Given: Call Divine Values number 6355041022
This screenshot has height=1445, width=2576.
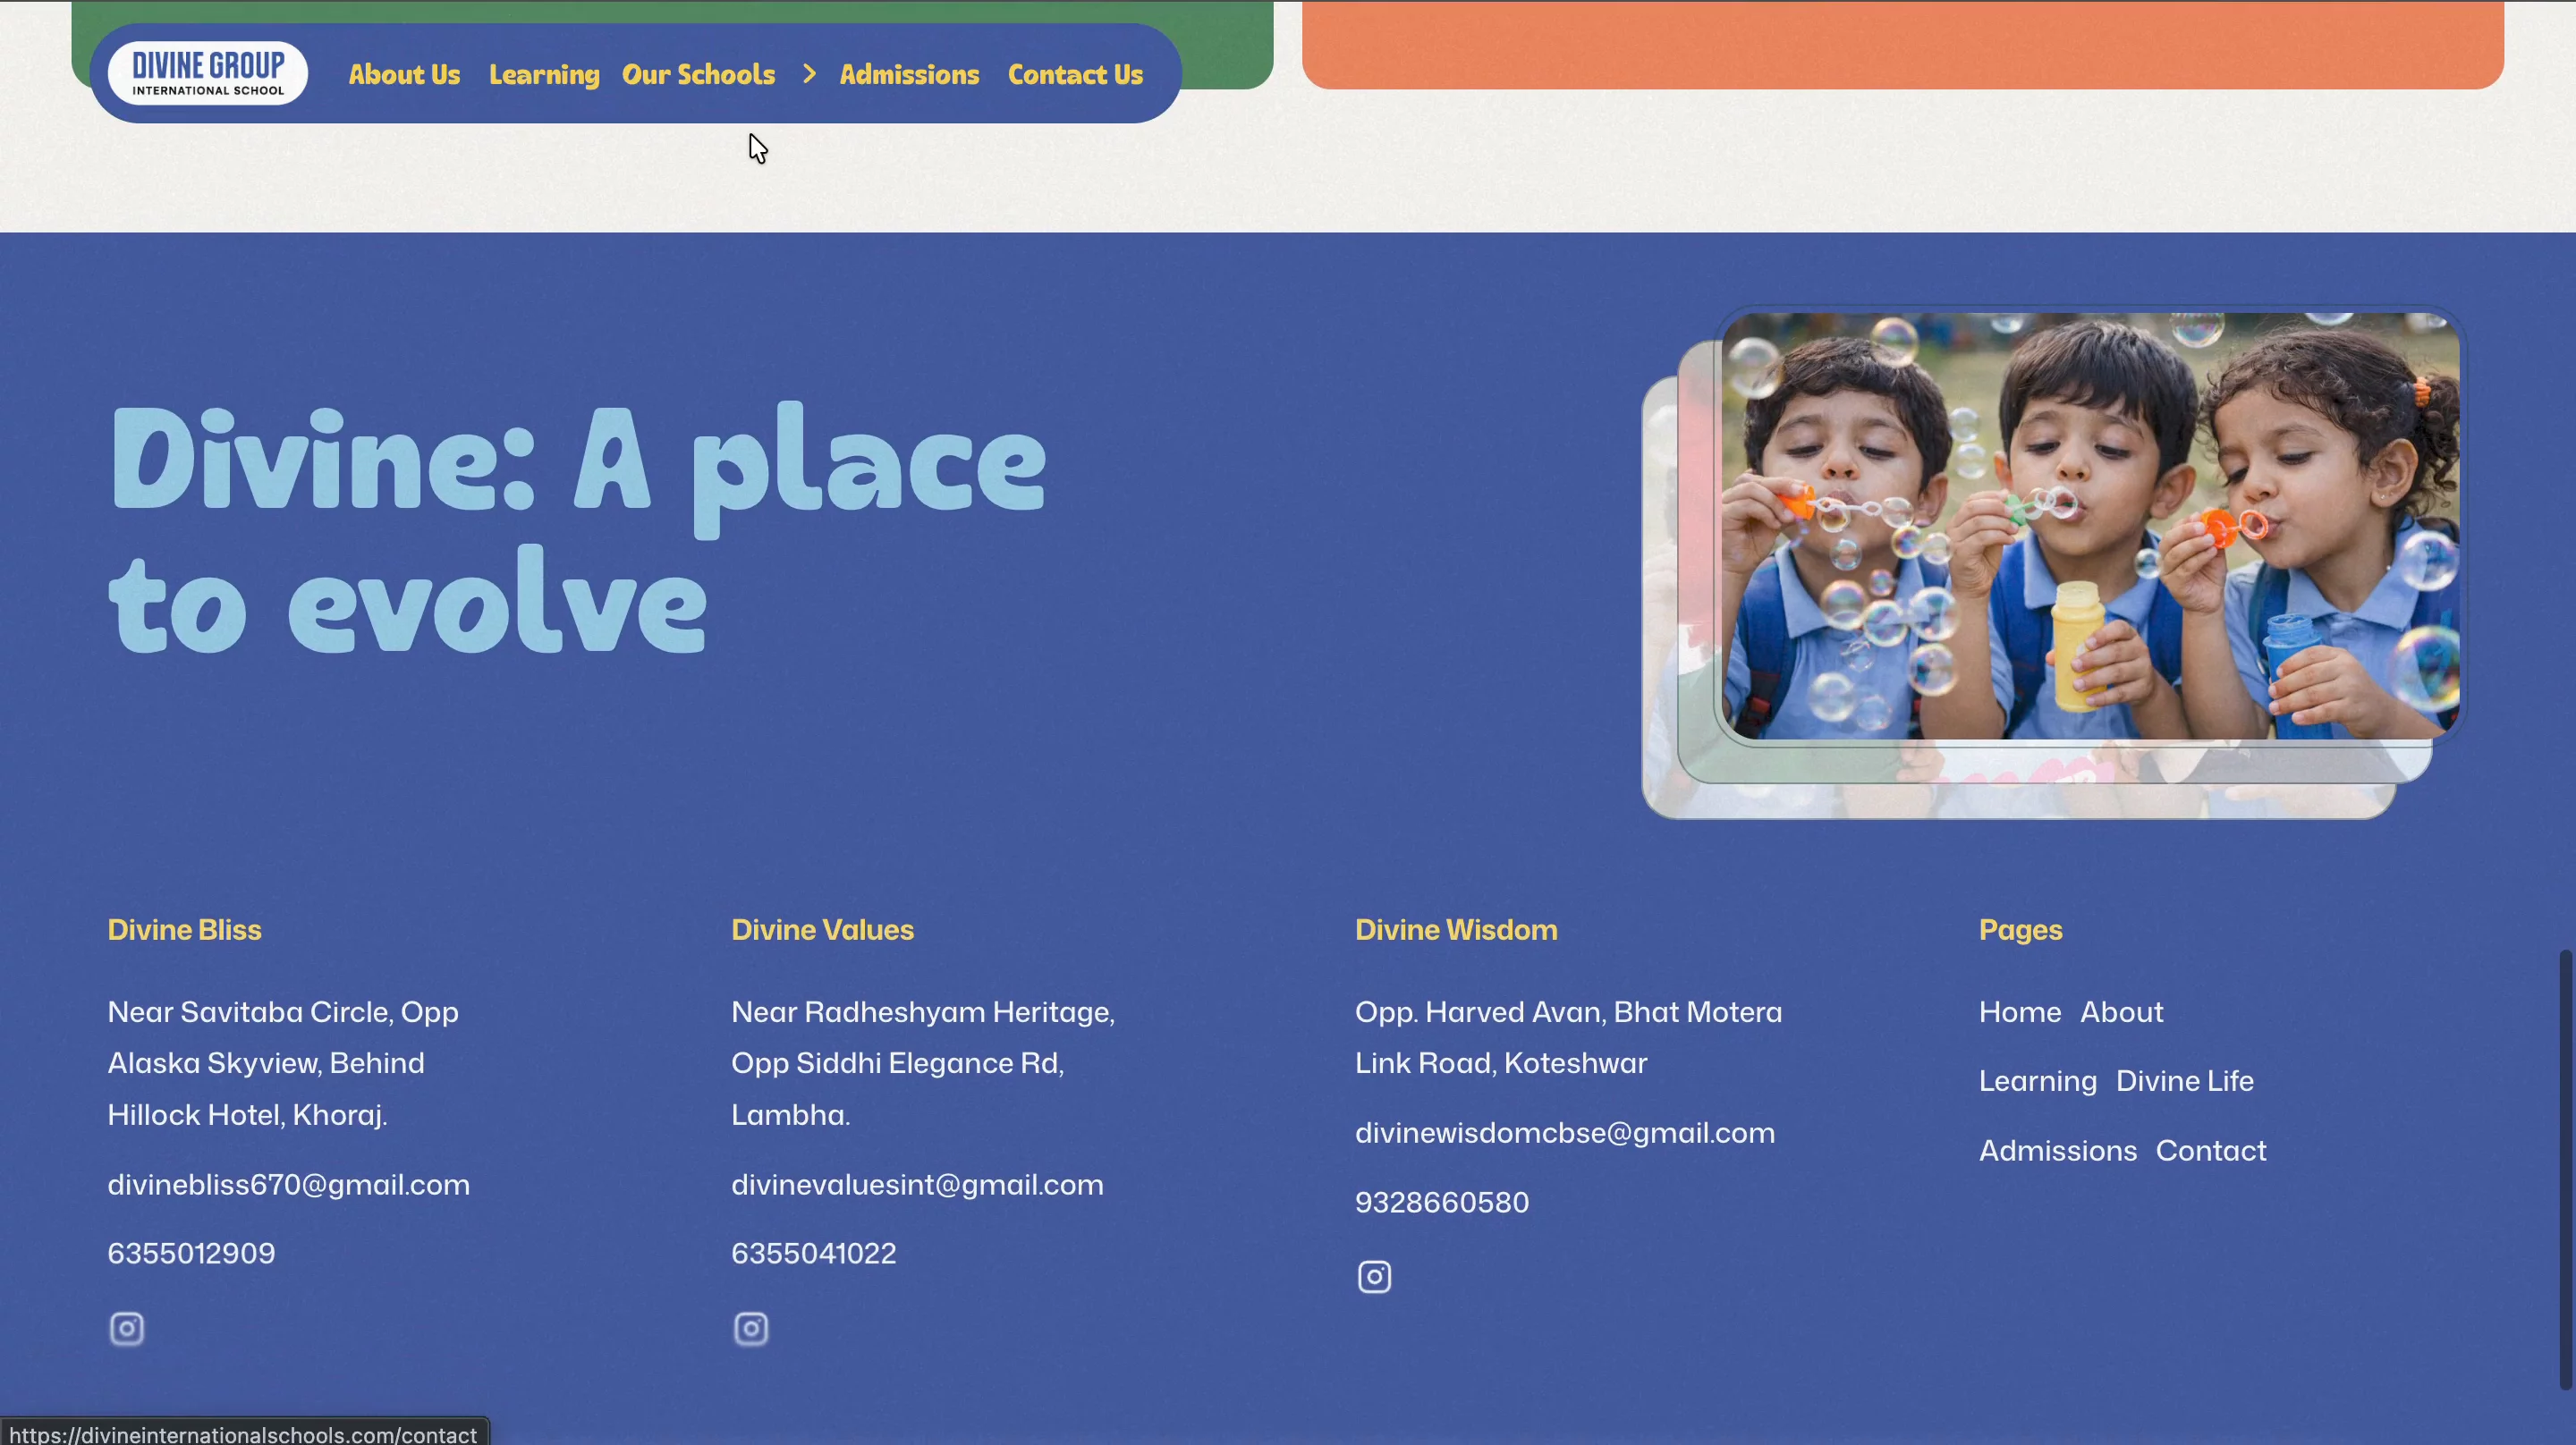Looking at the screenshot, I should [x=813, y=1253].
